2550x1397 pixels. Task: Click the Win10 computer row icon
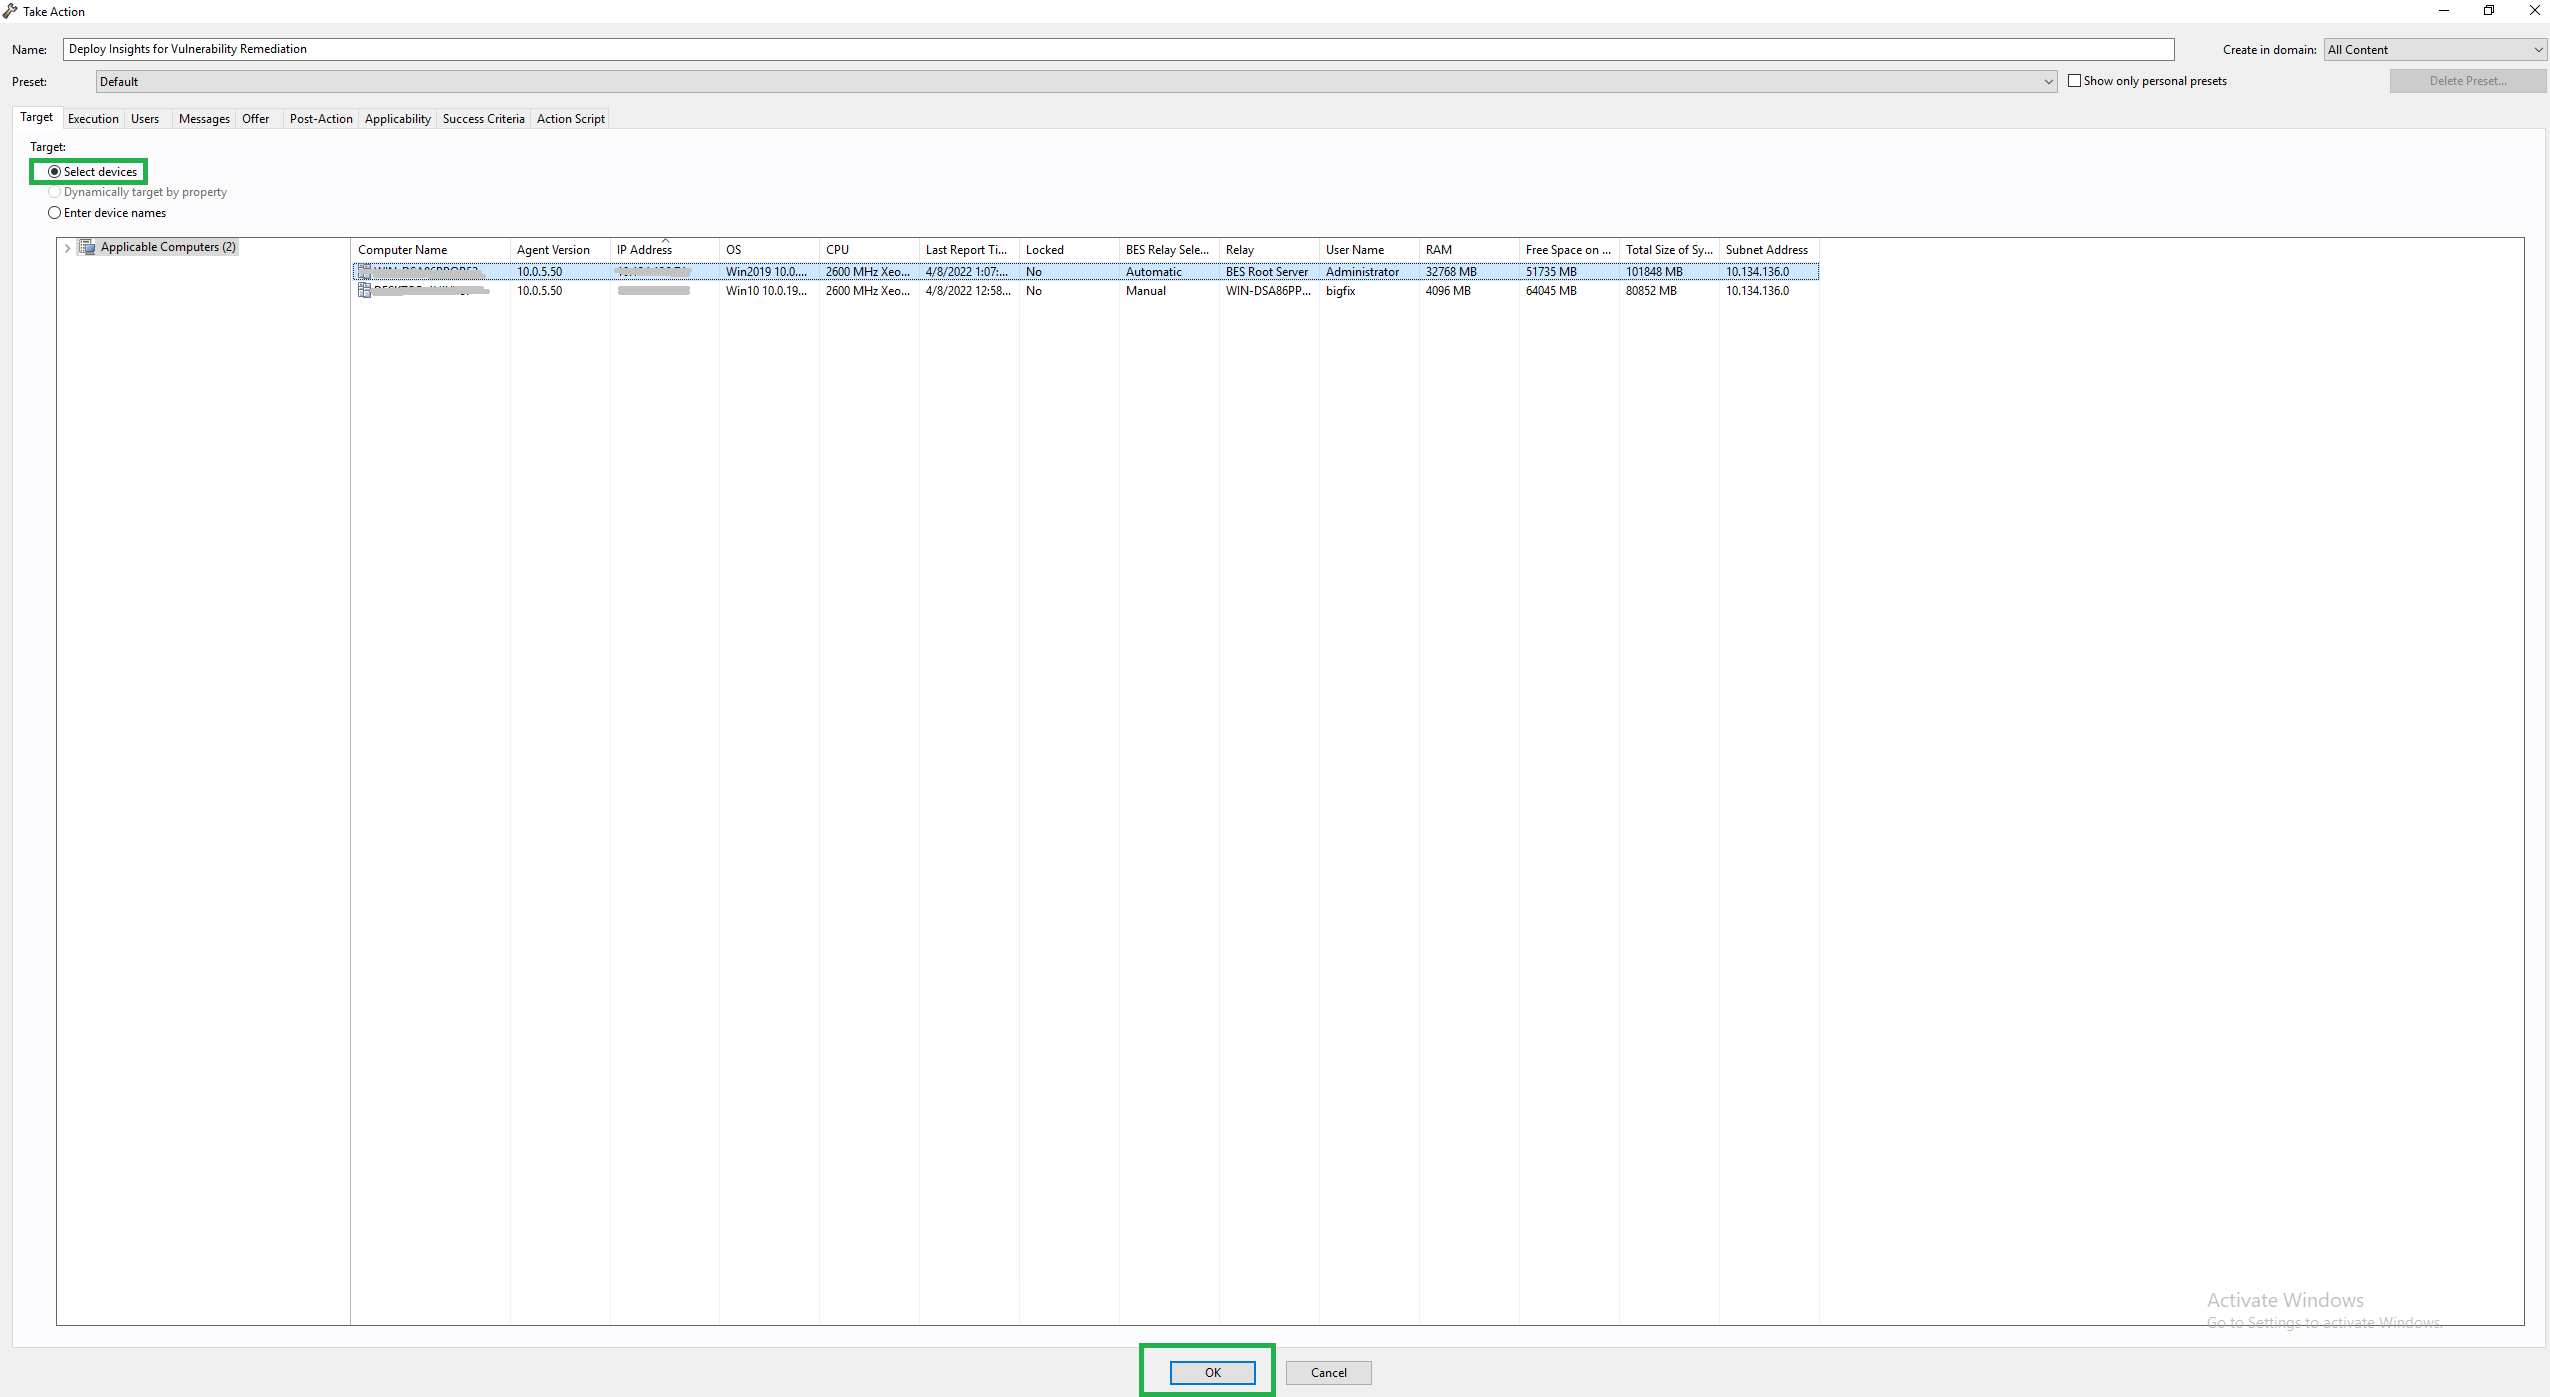pyautogui.click(x=365, y=291)
